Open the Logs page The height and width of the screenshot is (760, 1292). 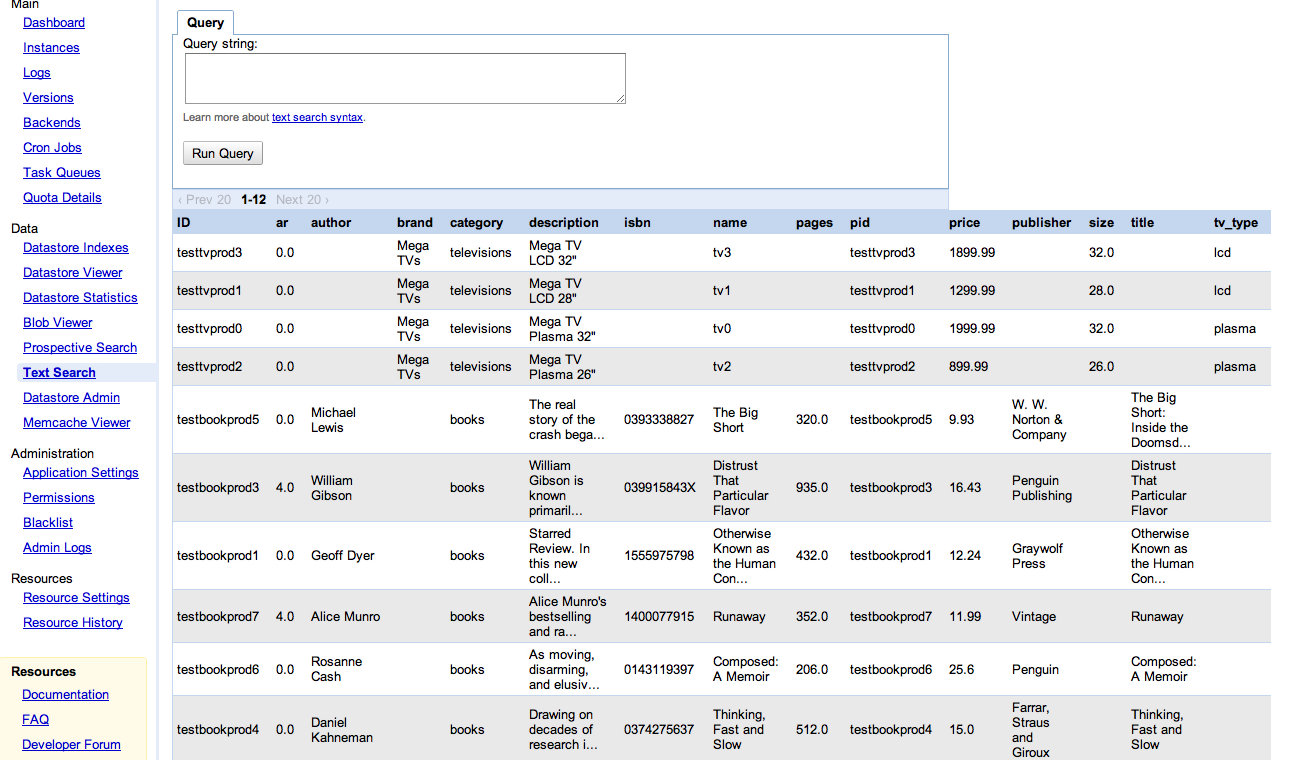pyautogui.click(x=37, y=72)
